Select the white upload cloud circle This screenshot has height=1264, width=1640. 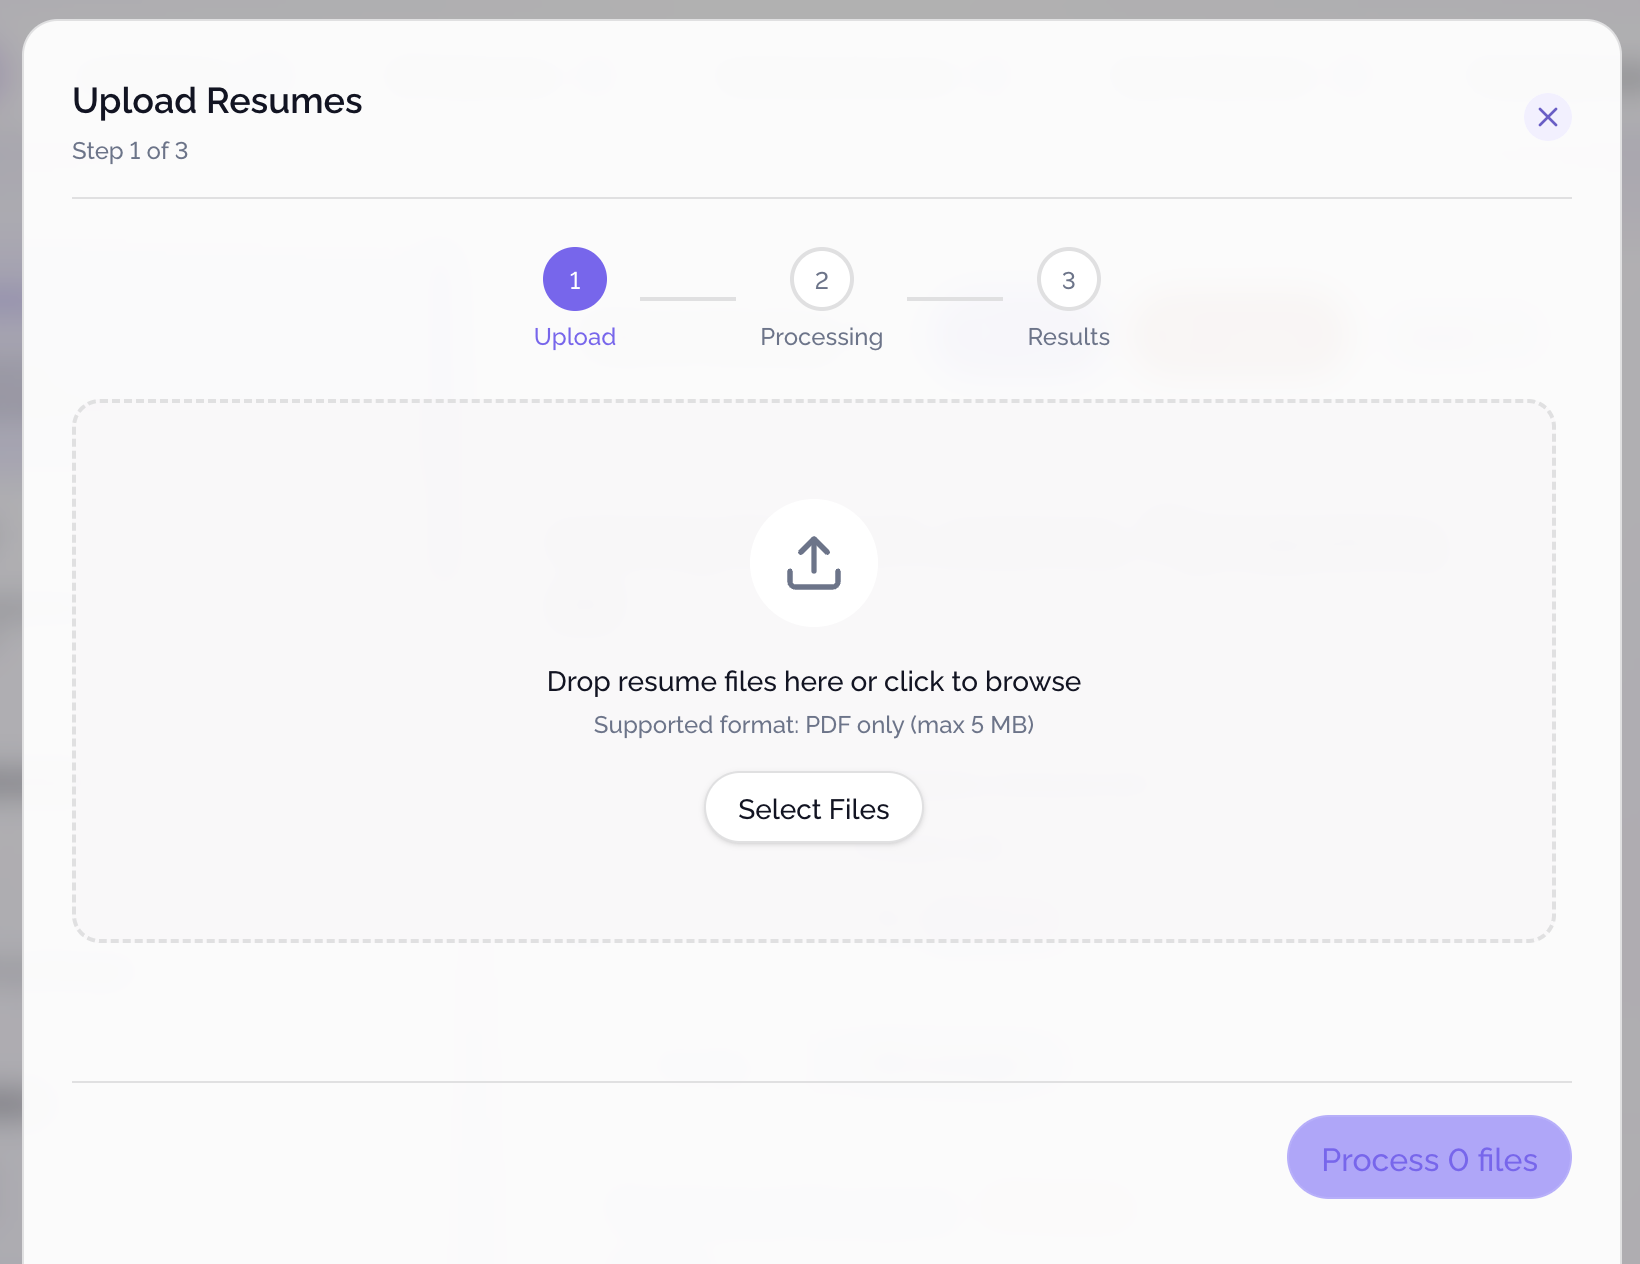click(x=813, y=562)
